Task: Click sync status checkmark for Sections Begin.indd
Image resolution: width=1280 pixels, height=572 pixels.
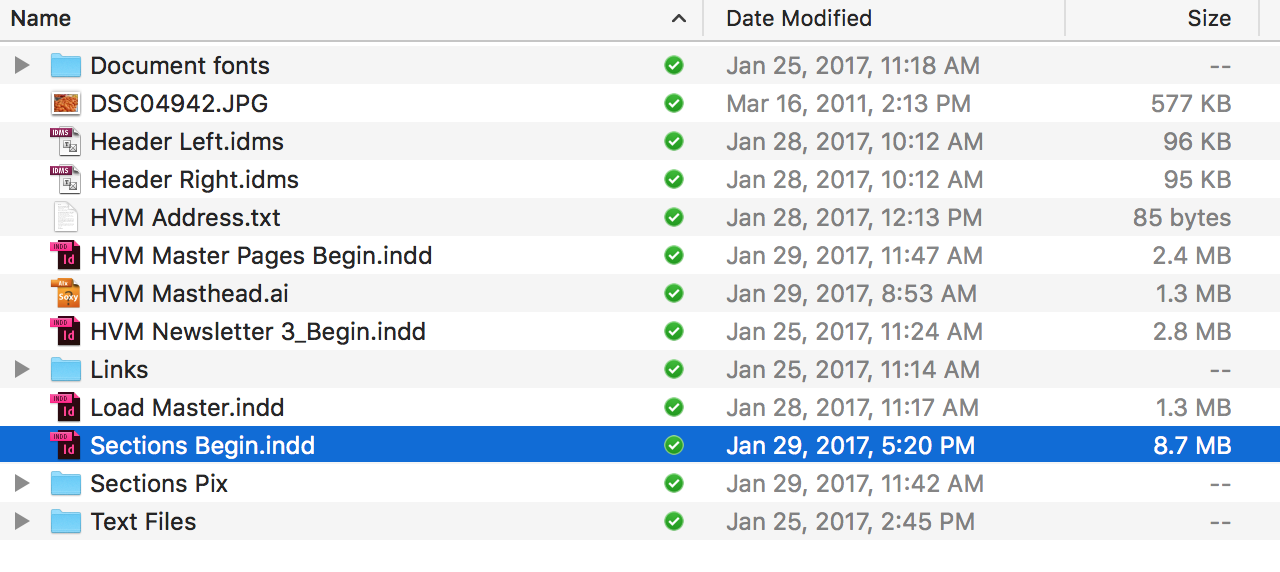Action: (x=674, y=446)
